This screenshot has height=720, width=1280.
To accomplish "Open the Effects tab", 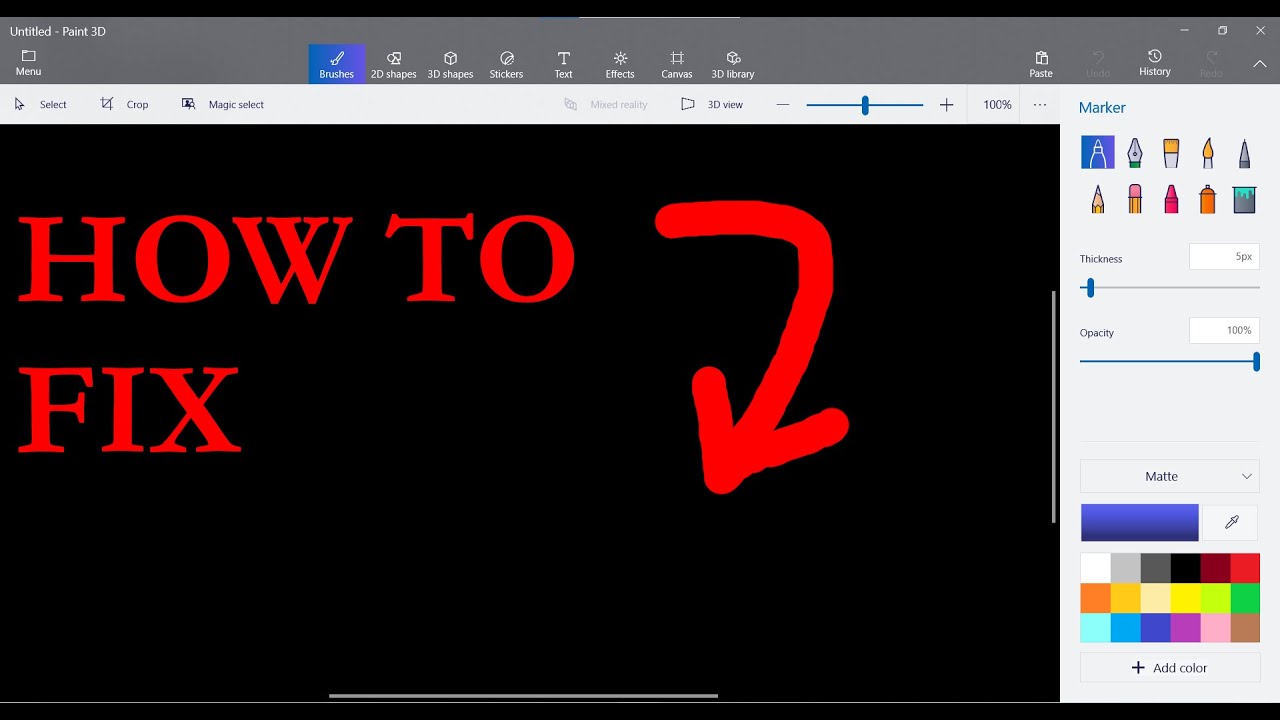I will point(620,63).
